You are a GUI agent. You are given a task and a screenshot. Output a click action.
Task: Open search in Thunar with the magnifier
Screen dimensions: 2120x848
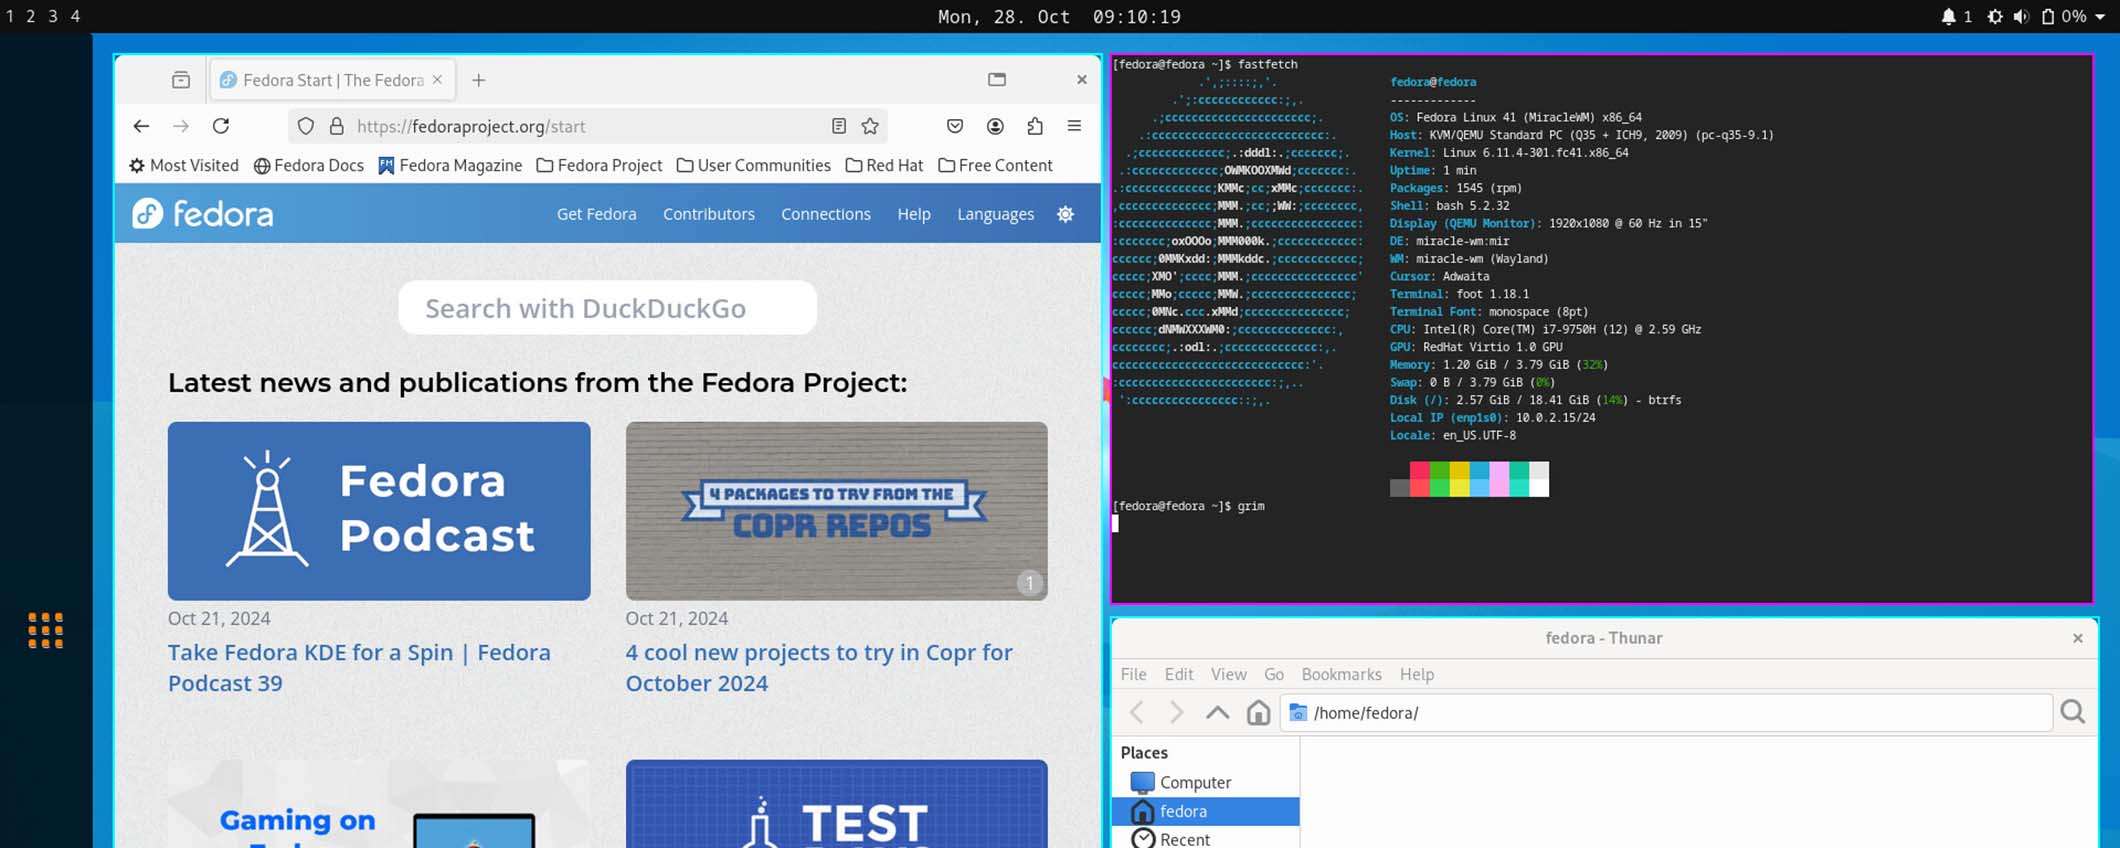point(2073,712)
